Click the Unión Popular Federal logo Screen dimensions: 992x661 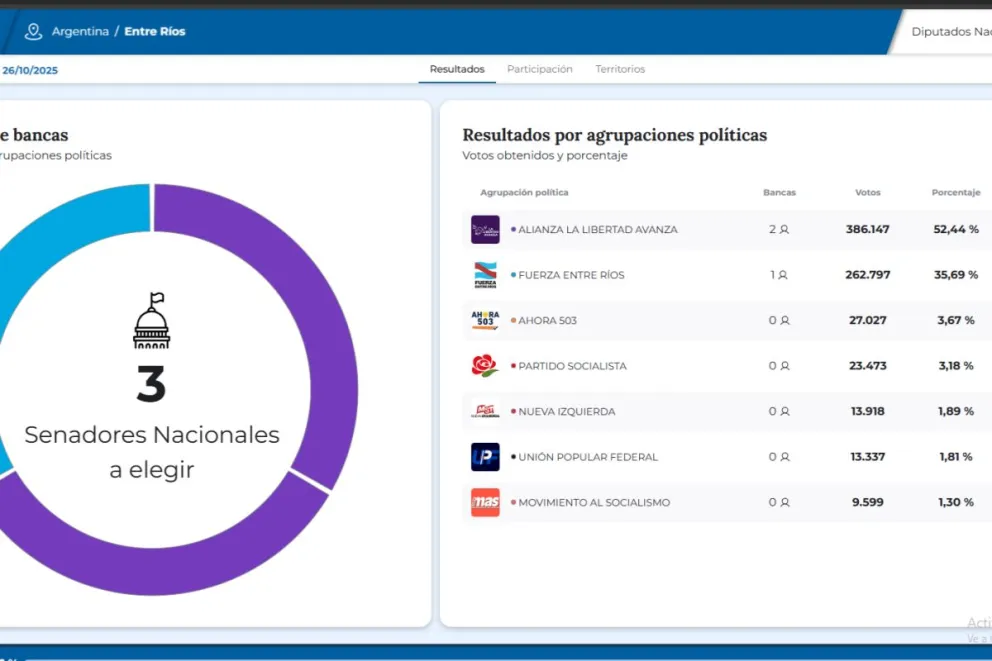(x=485, y=457)
